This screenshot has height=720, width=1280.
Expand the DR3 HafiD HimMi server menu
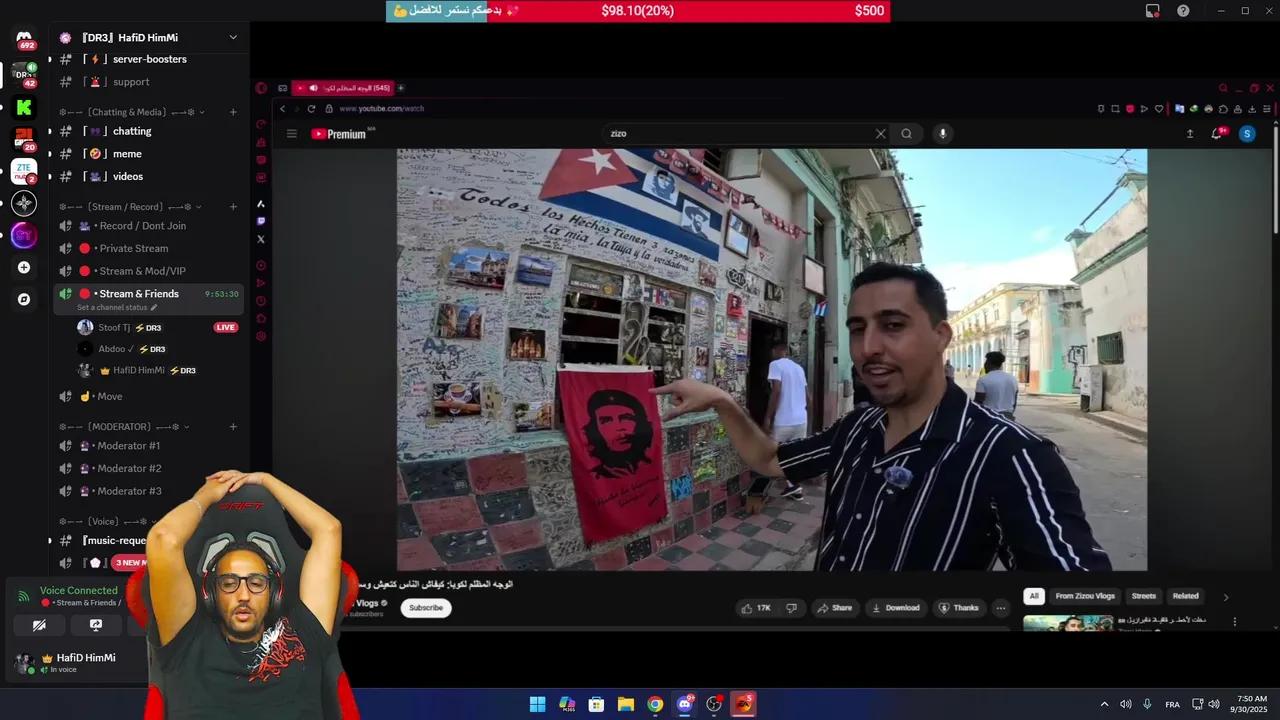tap(233, 37)
